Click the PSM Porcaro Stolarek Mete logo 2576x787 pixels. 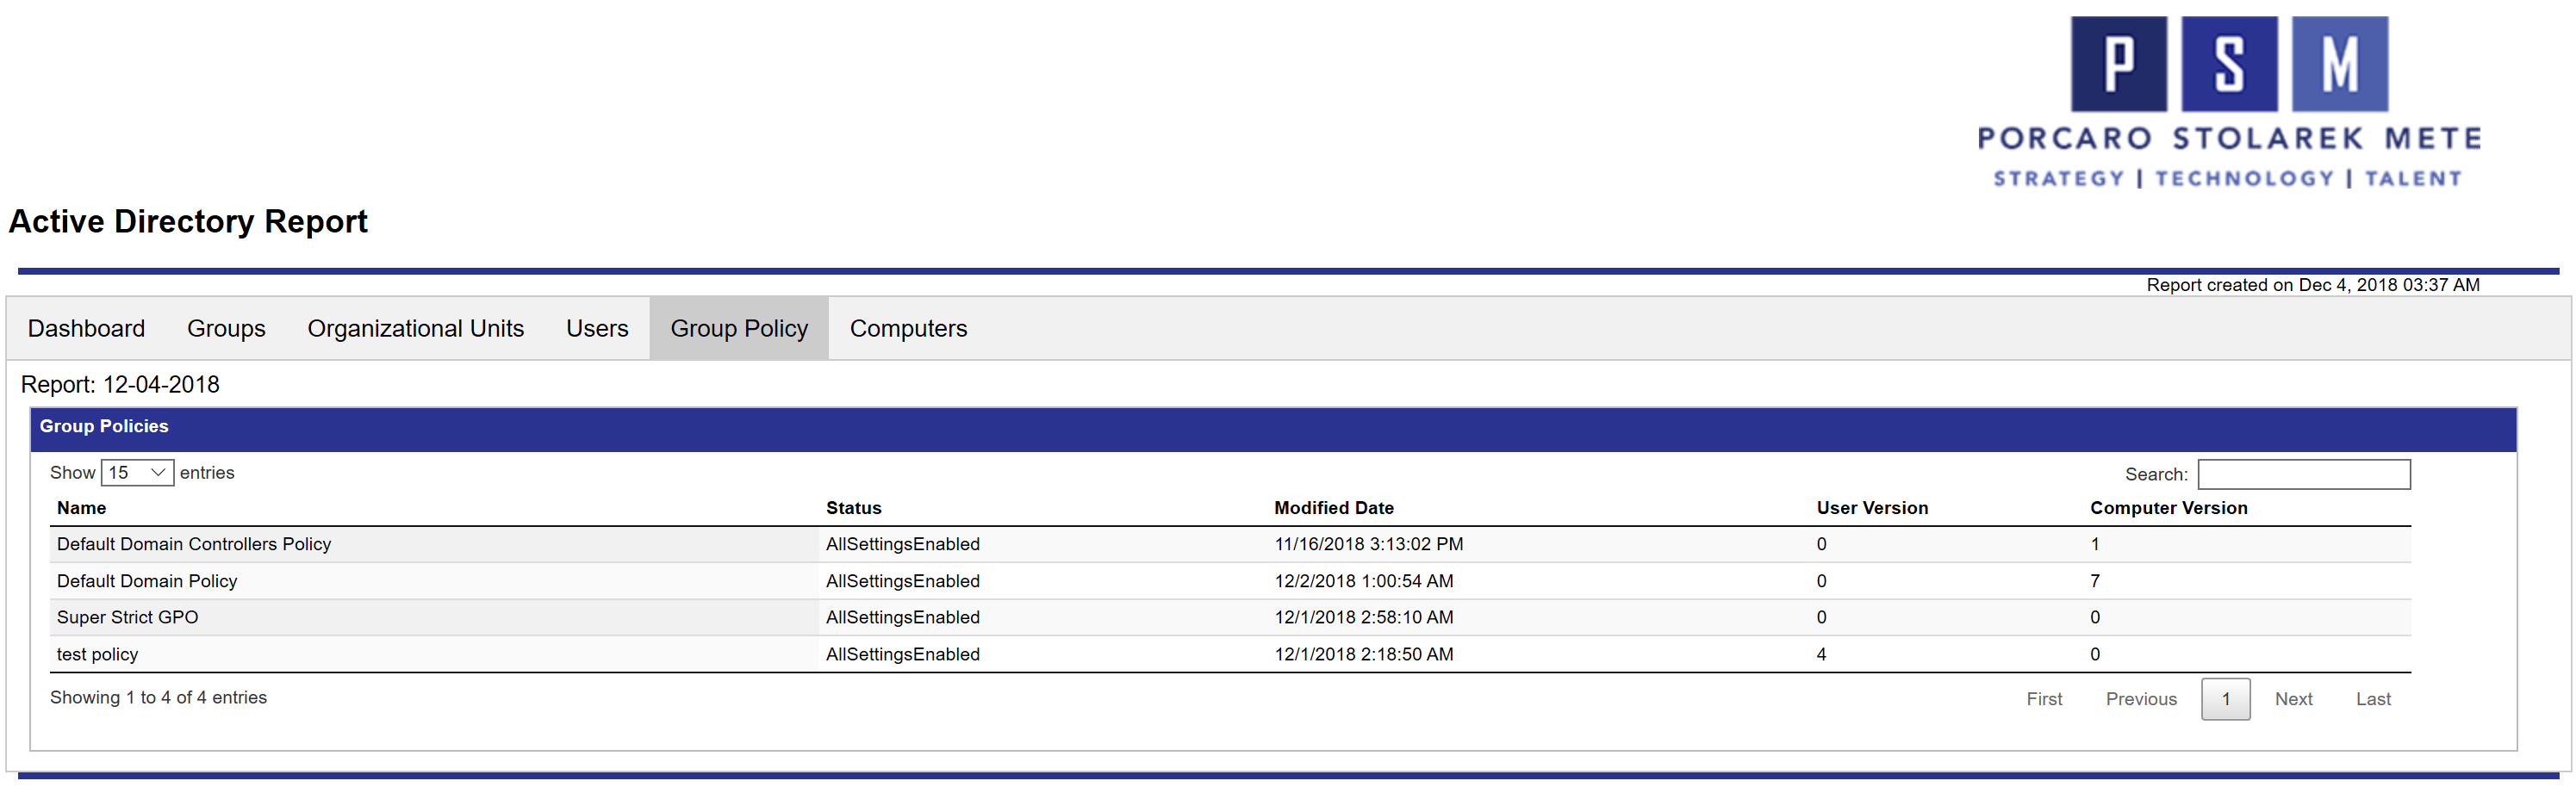pyautogui.click(x=2229, y=102)
